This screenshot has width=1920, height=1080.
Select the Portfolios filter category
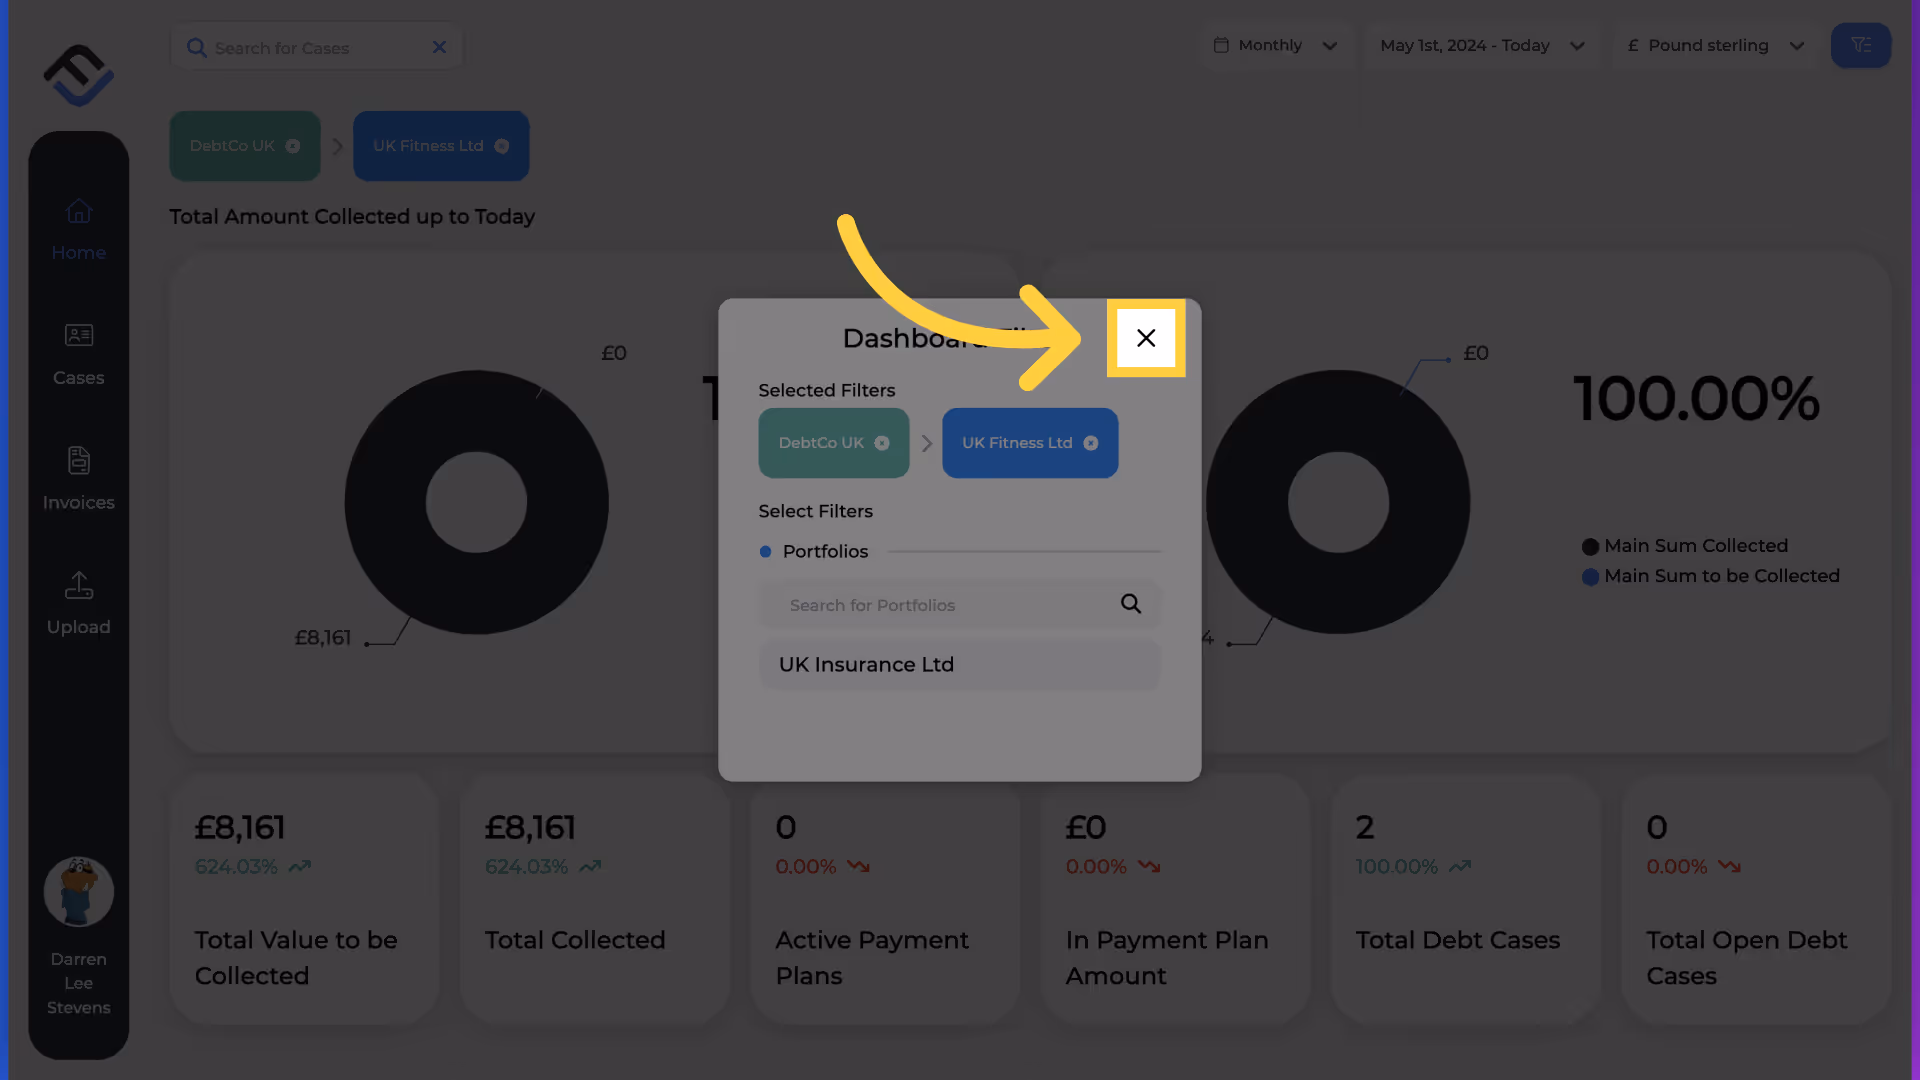pos(825,552)
